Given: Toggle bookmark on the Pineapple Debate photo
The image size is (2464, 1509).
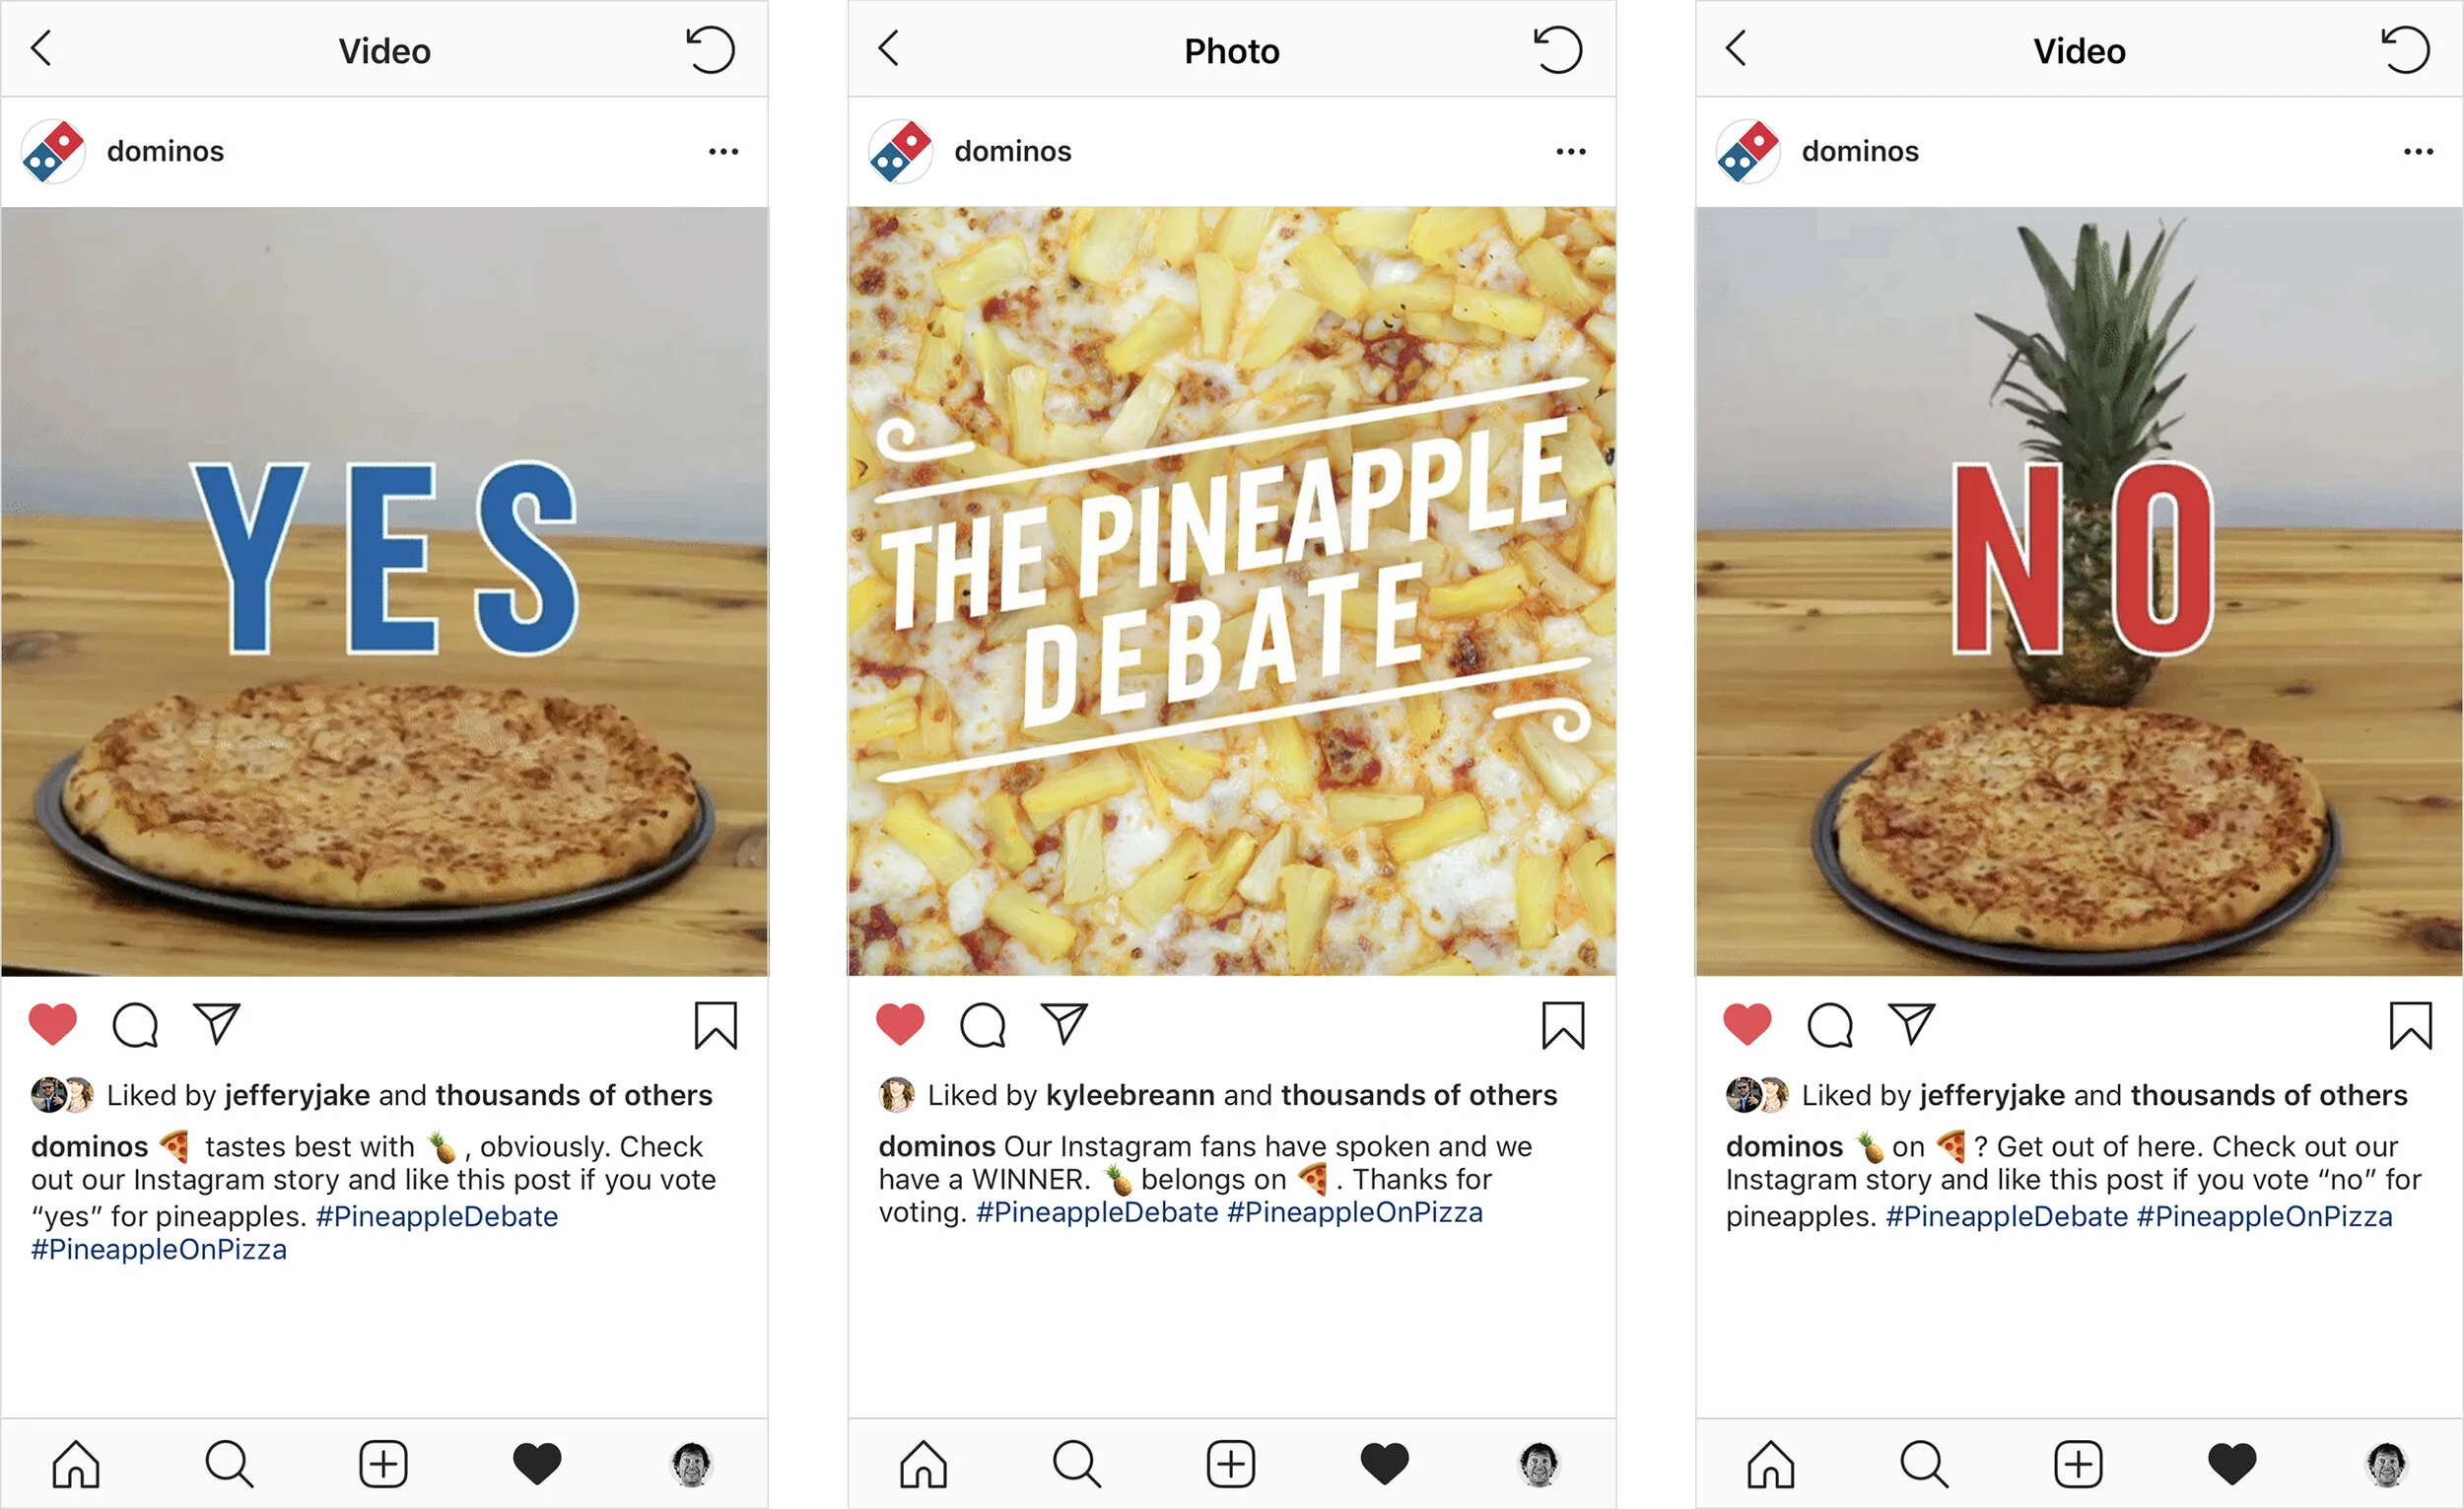Looking at the screenshot, I should (x=1563, y=1025).
